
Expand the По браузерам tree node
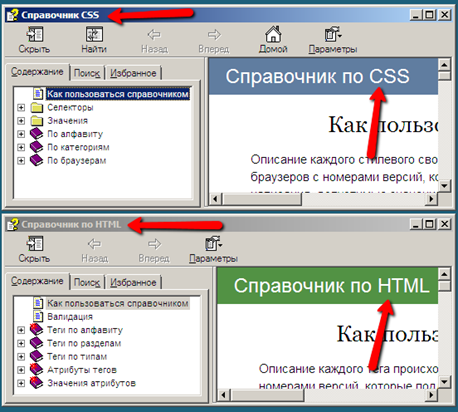tap(21, 161)
